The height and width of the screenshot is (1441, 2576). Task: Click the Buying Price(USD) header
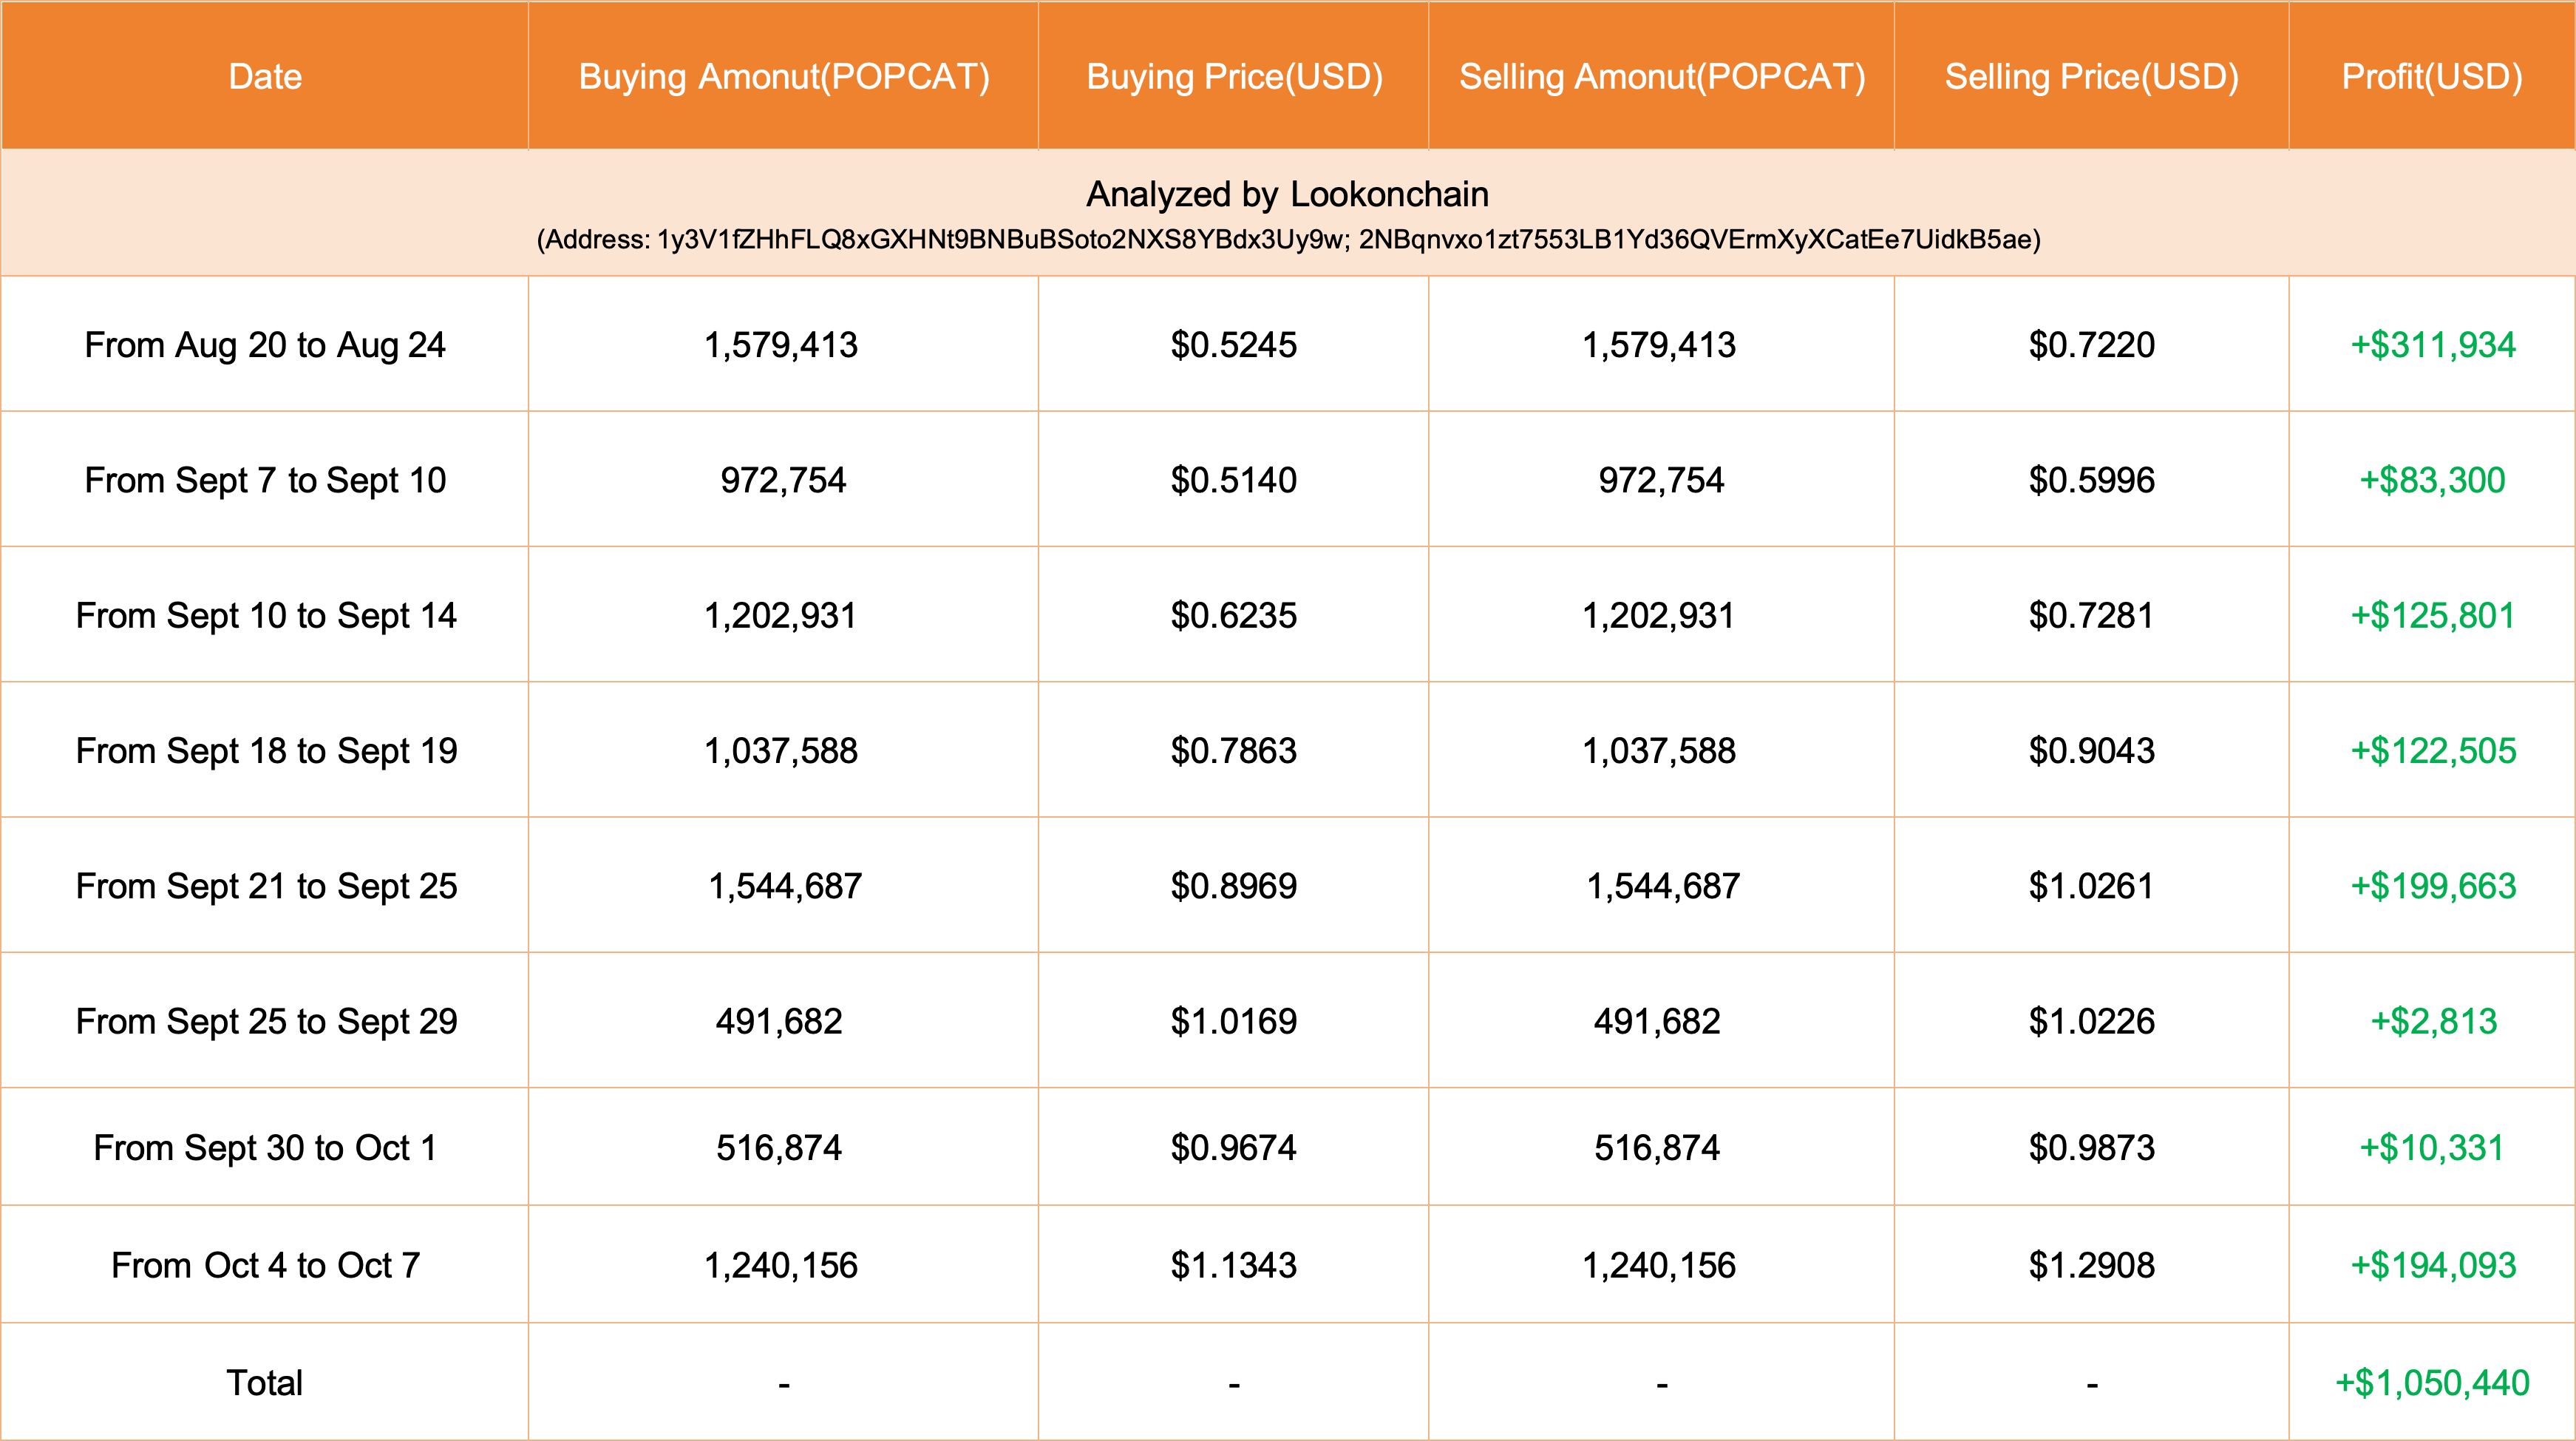[1234, 77]
